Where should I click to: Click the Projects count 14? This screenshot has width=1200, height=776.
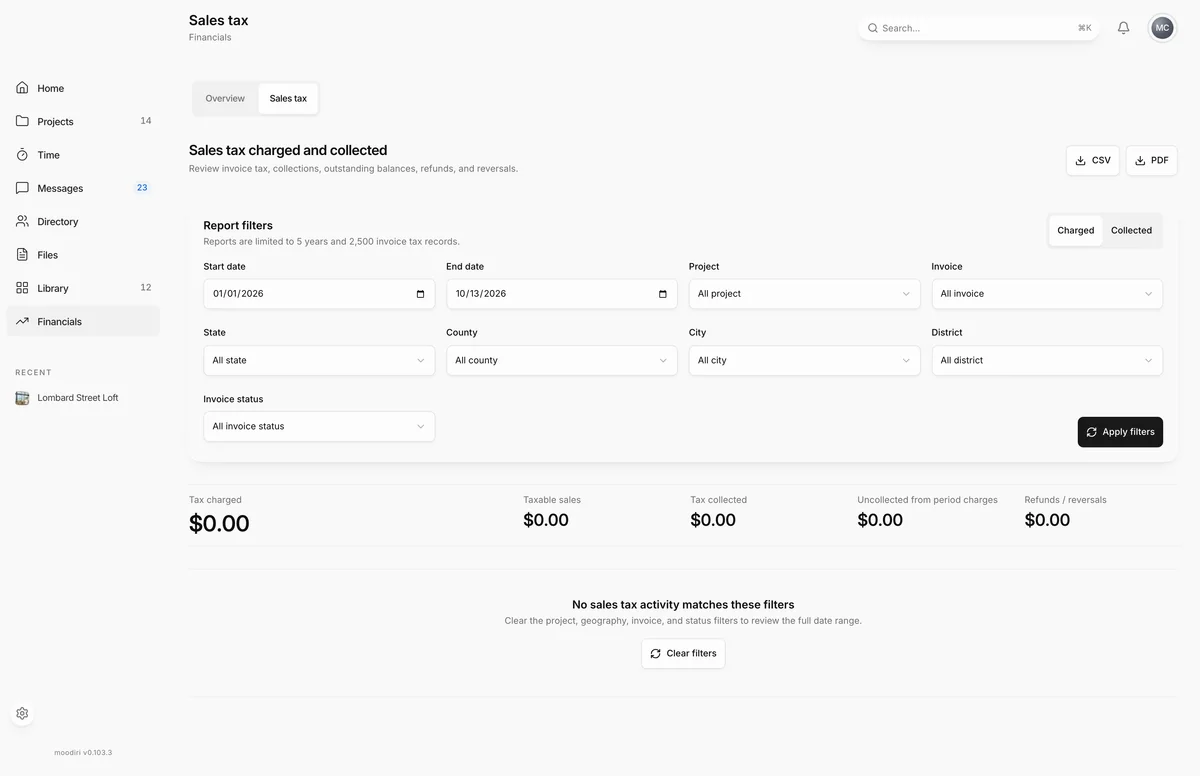(146, 121)
